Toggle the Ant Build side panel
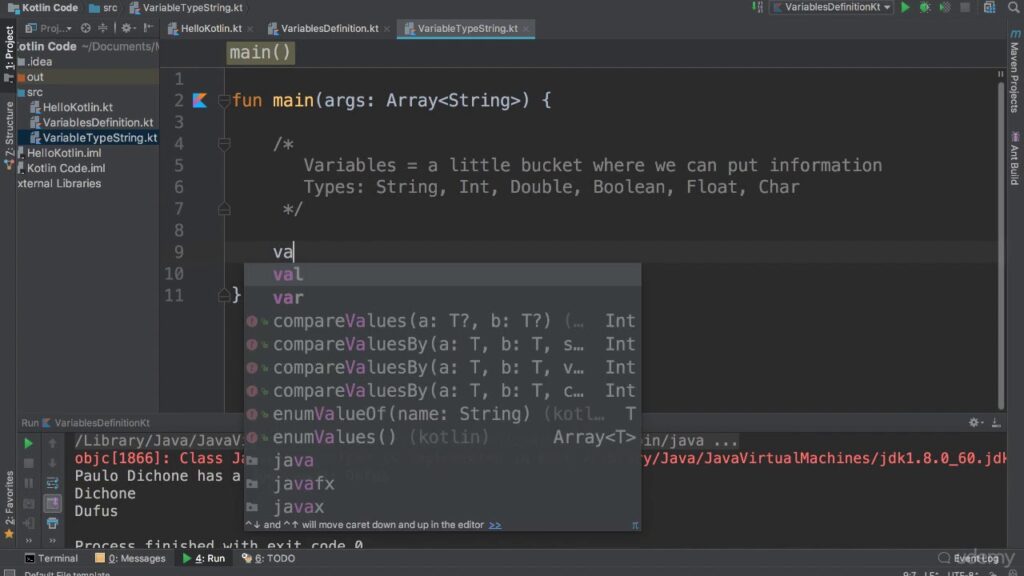 click(1014, 159)
